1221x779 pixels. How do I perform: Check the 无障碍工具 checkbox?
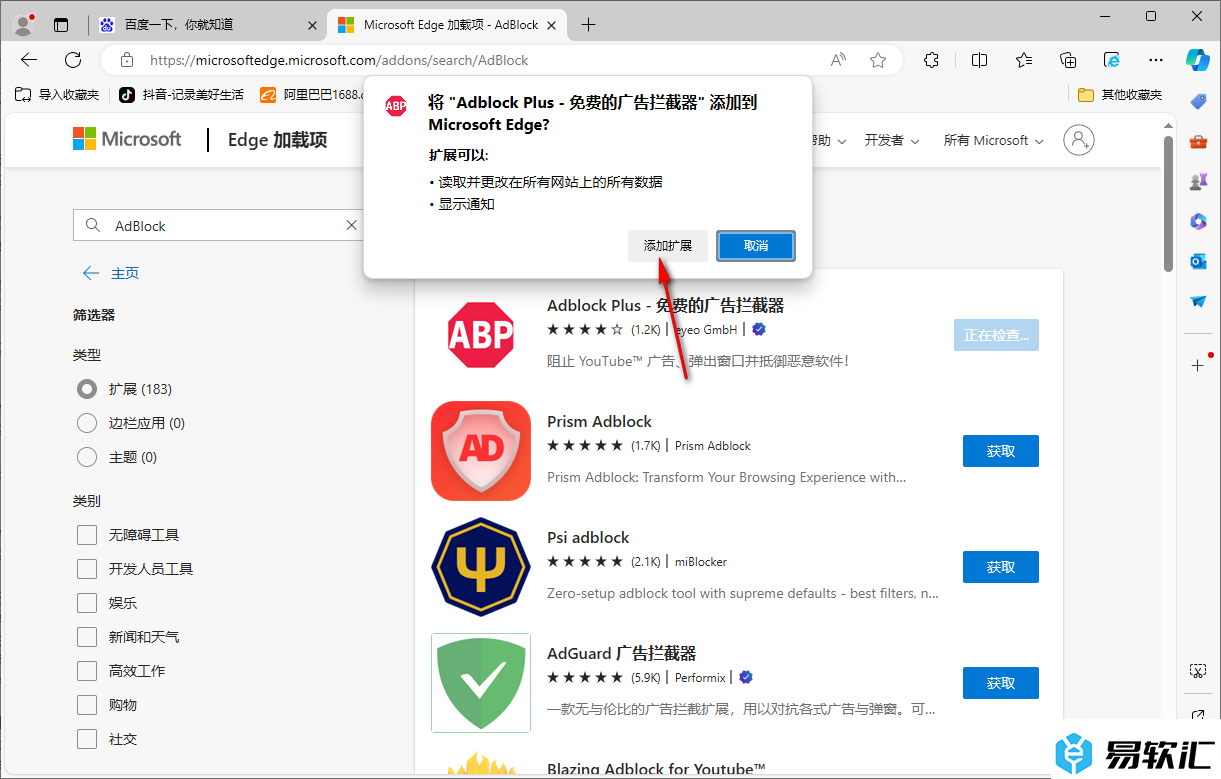[87, 535]
